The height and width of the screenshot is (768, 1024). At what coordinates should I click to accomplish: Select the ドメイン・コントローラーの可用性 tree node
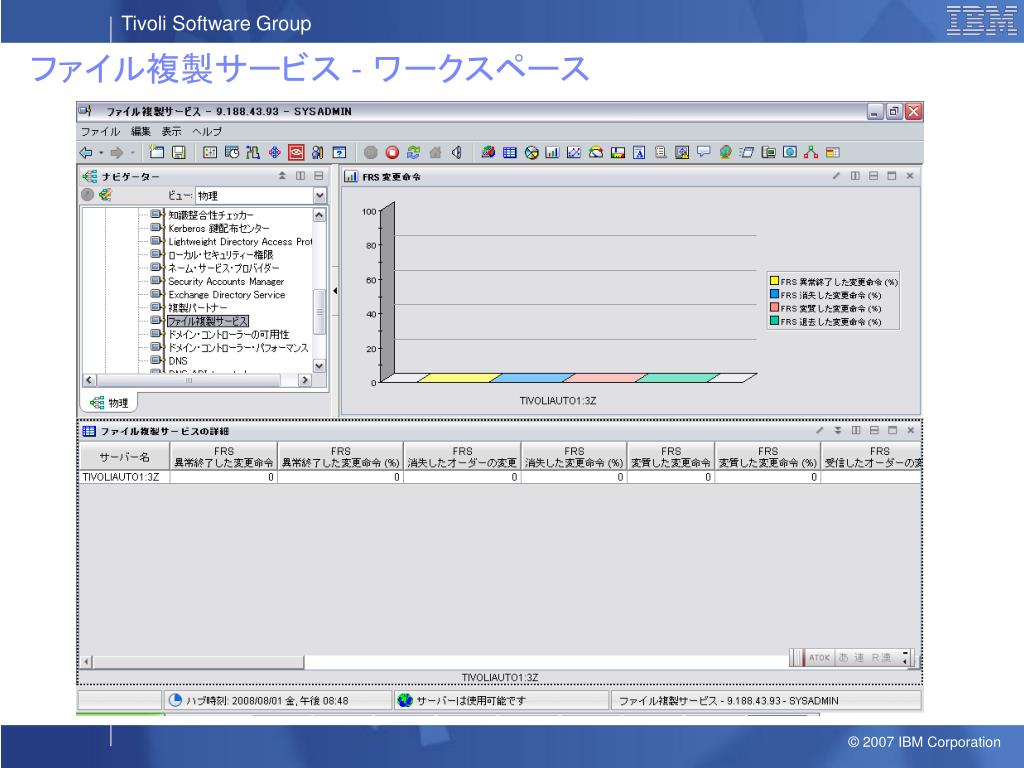click(x=229, y=334)
